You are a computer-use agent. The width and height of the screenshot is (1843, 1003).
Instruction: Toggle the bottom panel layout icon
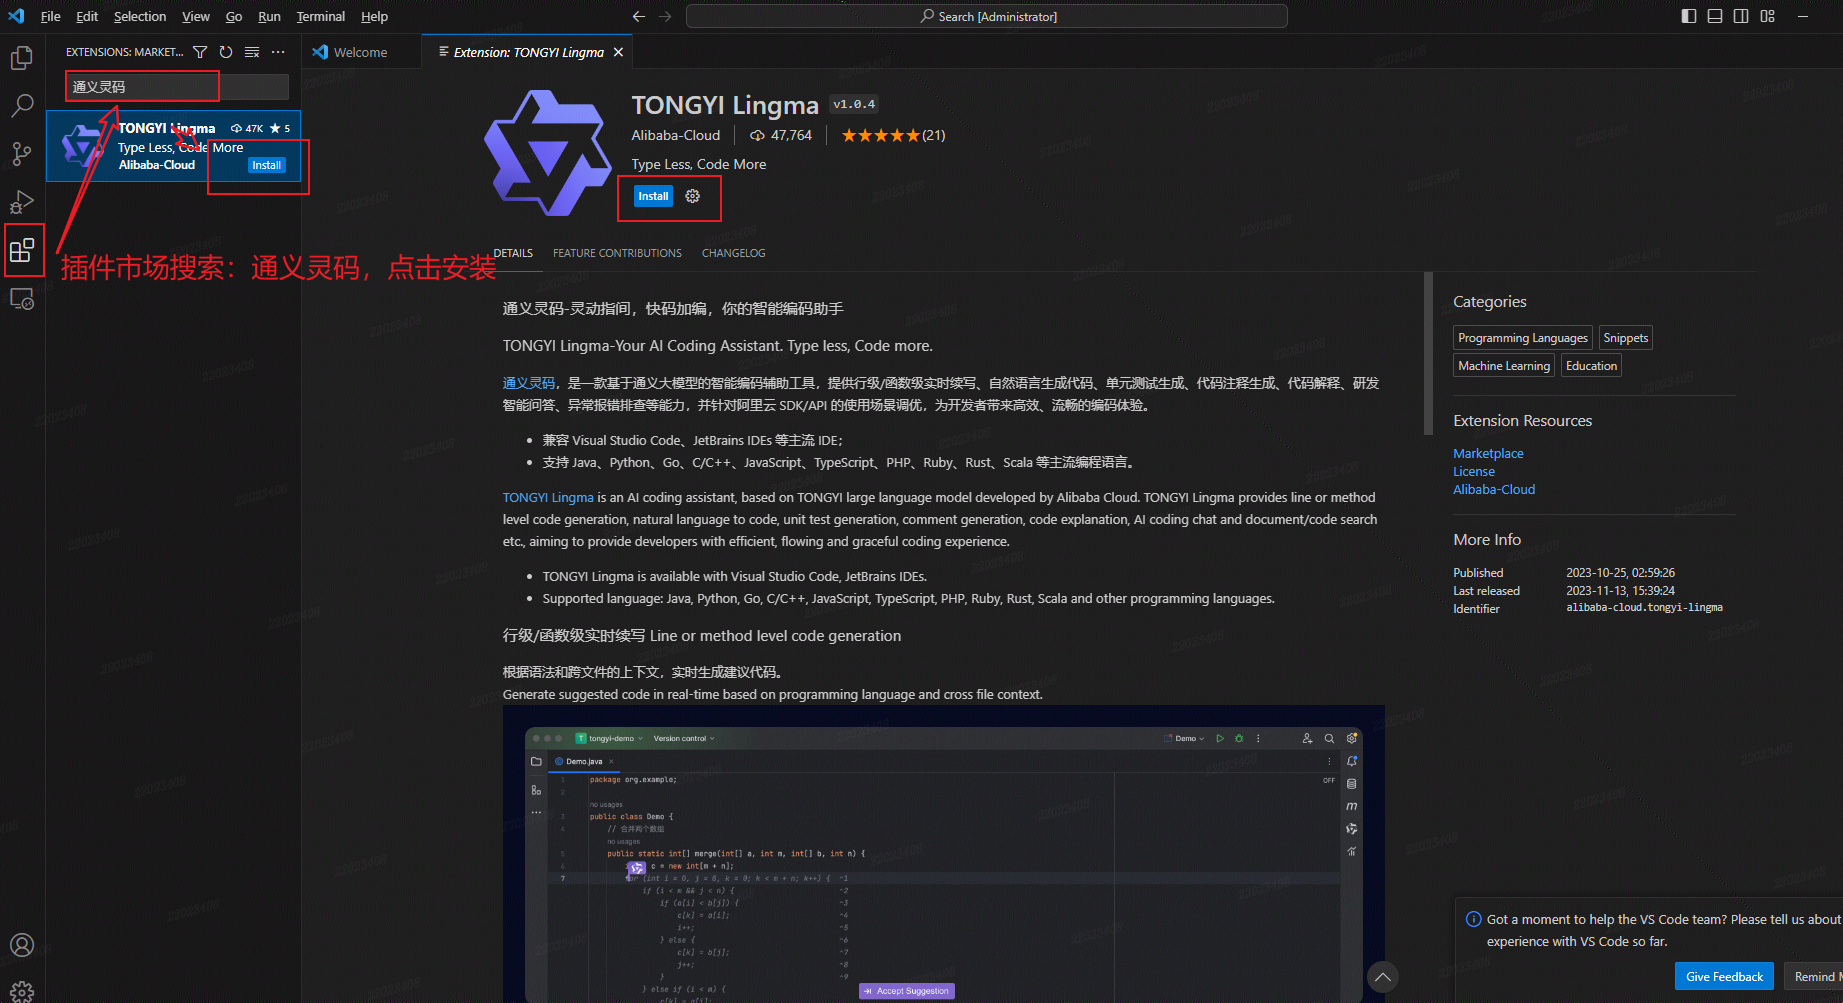point(1715,16)
